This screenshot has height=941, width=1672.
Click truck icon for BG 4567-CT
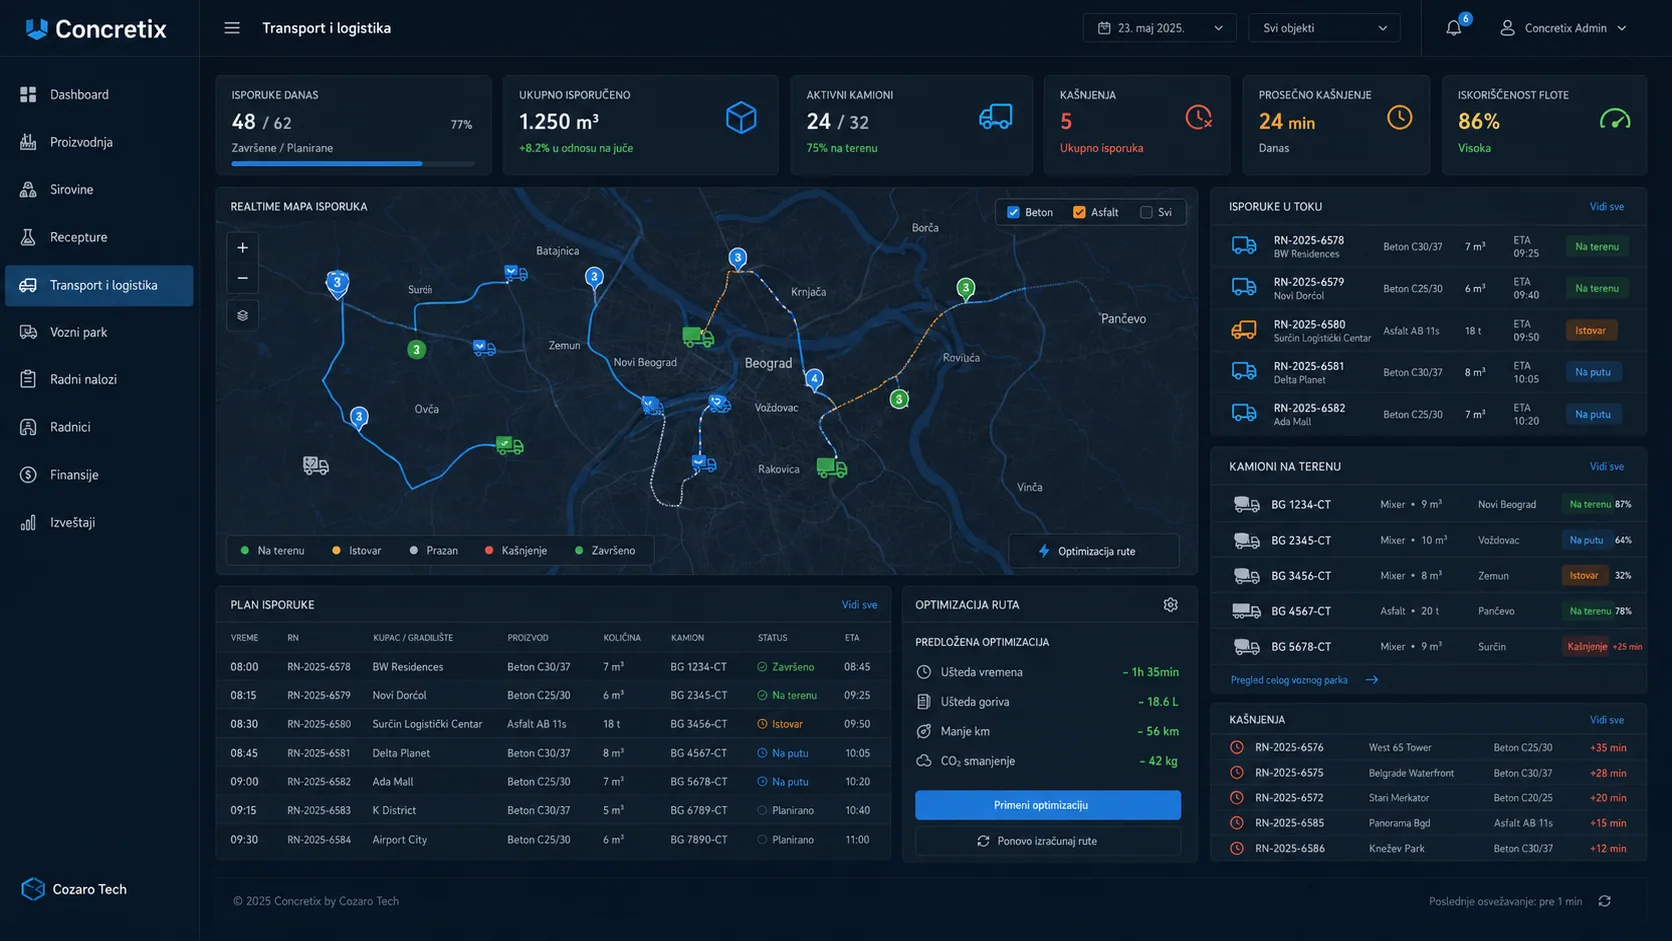pos(1246,611)
